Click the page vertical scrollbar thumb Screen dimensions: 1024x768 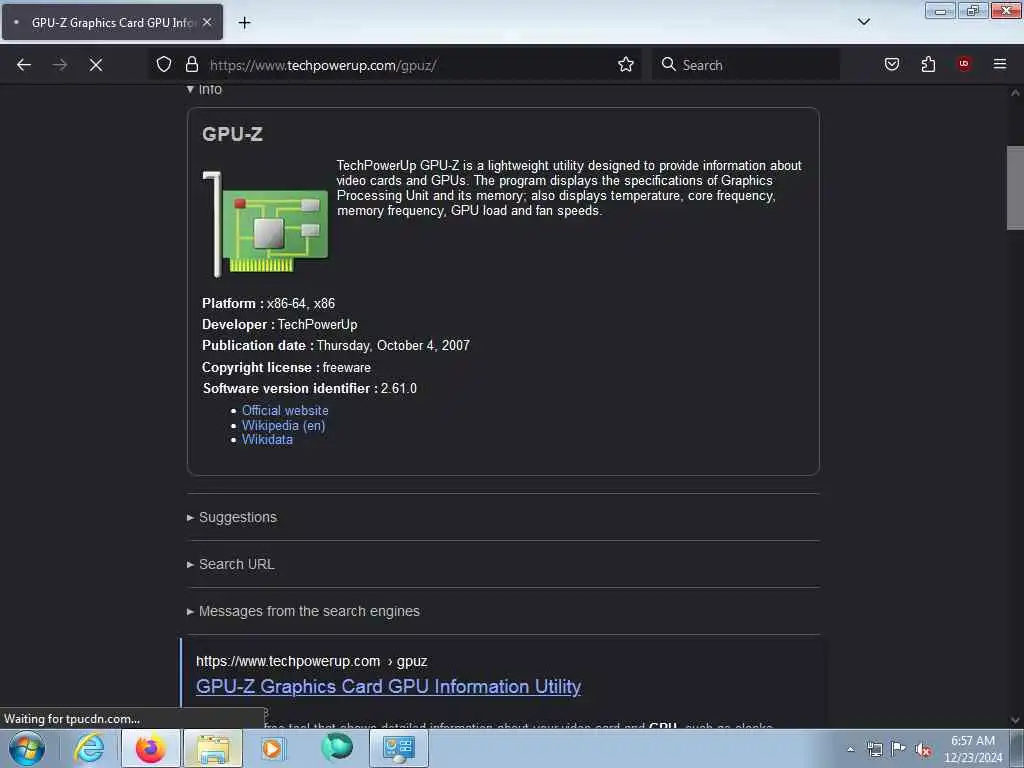tap(1015, 188)
